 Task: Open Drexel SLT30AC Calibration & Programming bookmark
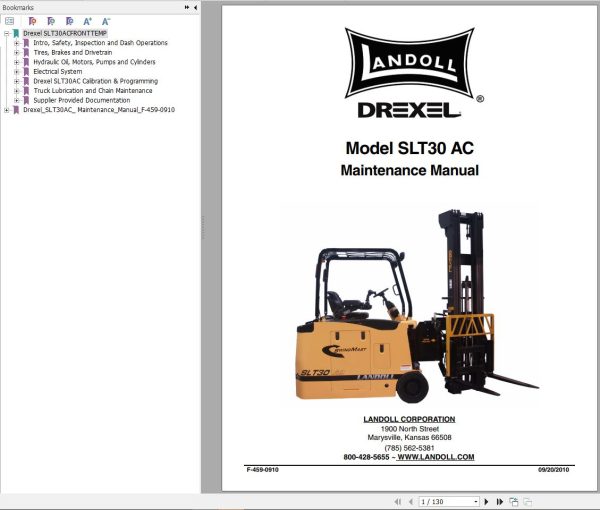tap(95, 81)
